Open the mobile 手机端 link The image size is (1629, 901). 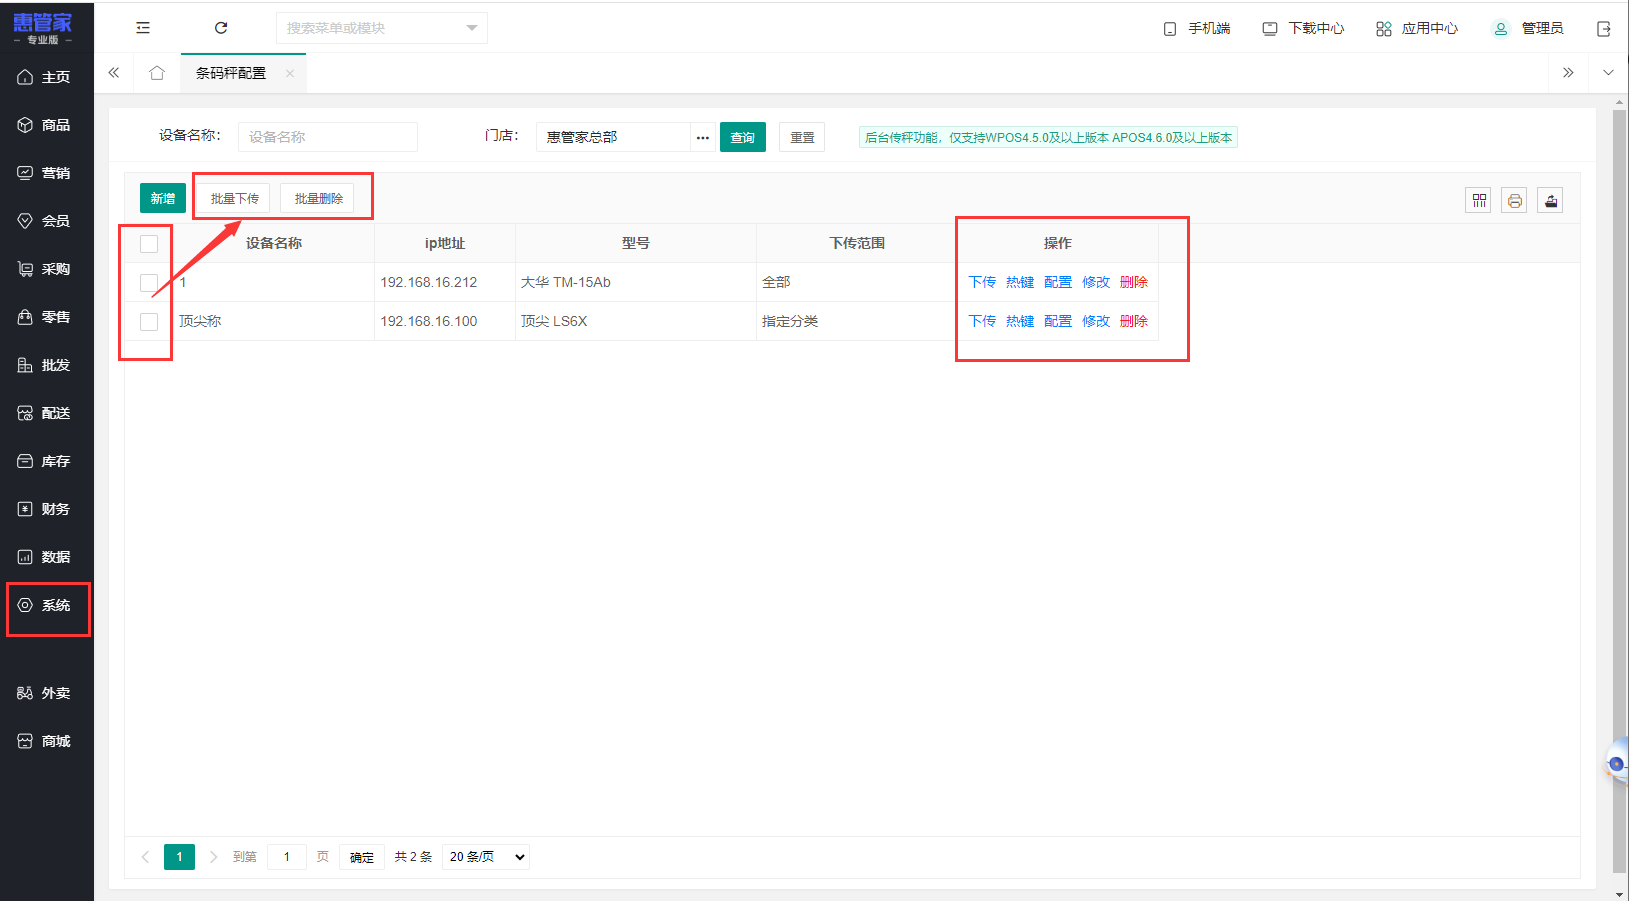(x=1197, y=28)
